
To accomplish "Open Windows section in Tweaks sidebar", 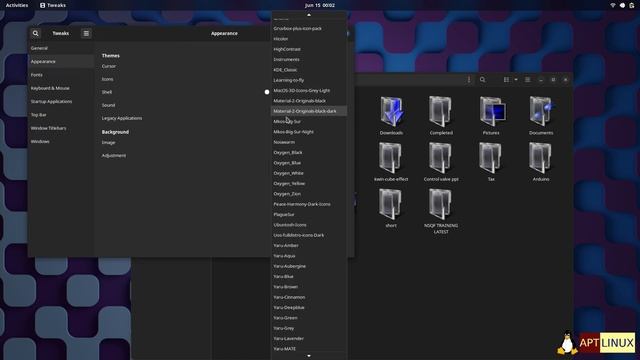I will 61,142.
